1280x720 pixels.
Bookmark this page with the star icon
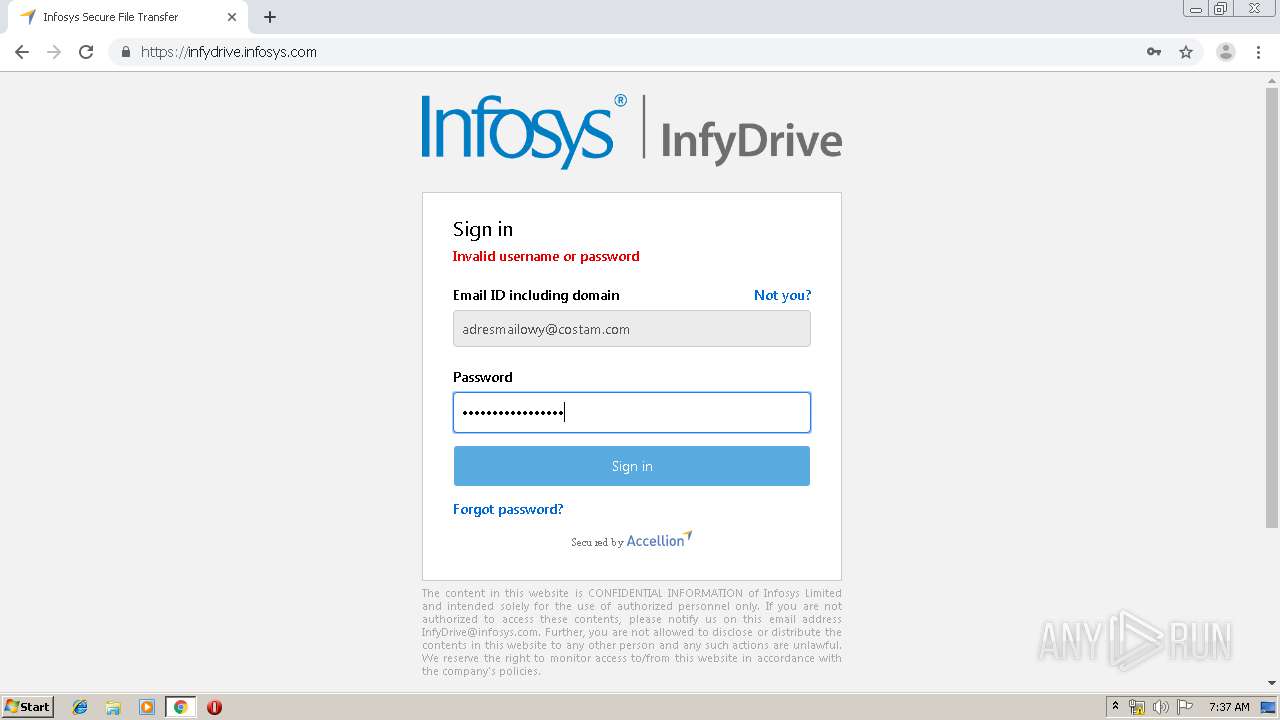click(1186, 52)
